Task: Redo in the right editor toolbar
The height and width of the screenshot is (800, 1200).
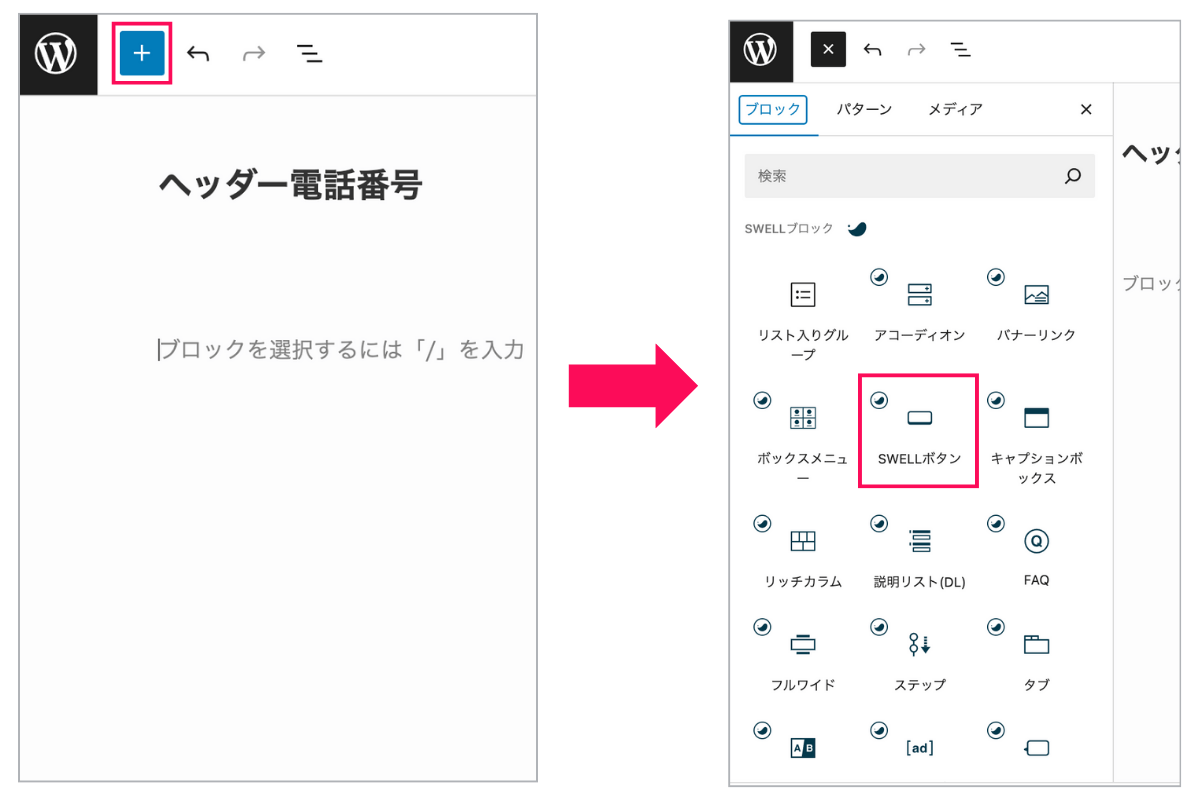Action: point(916,50)
